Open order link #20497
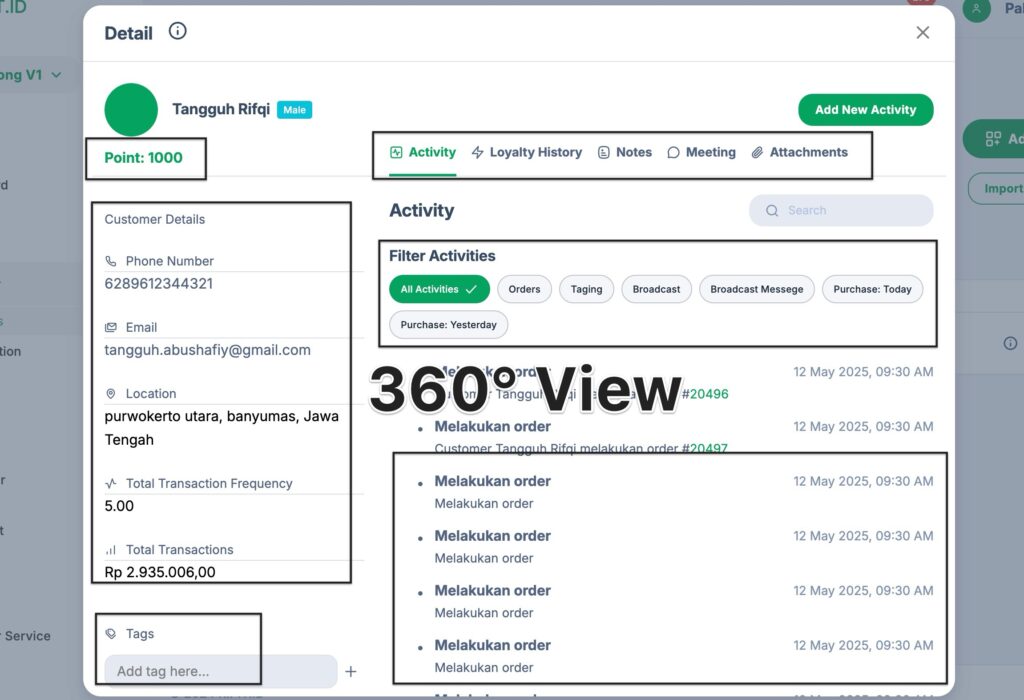 coord(709,449)
